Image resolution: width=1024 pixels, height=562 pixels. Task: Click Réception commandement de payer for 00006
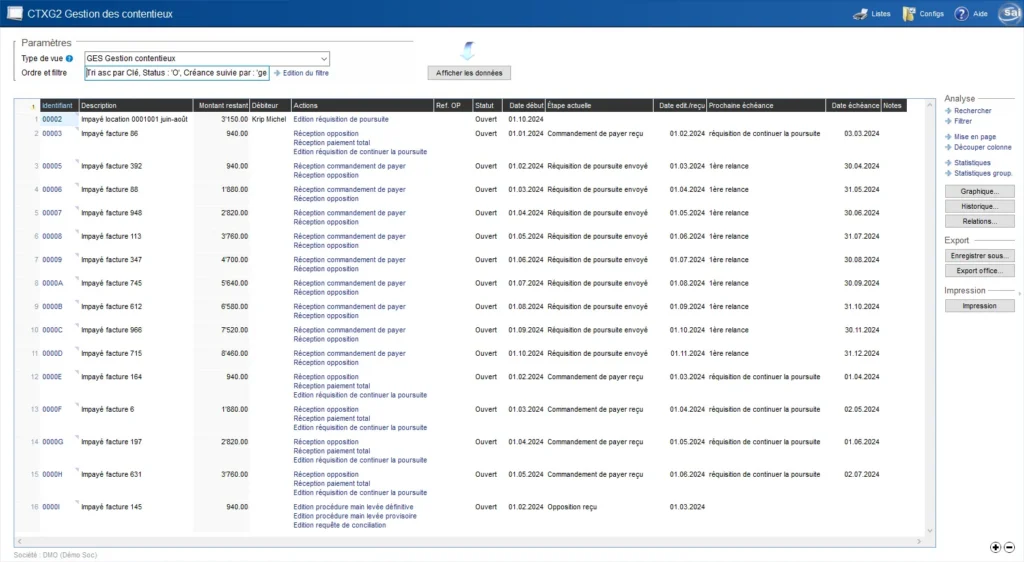click(349, 190)
